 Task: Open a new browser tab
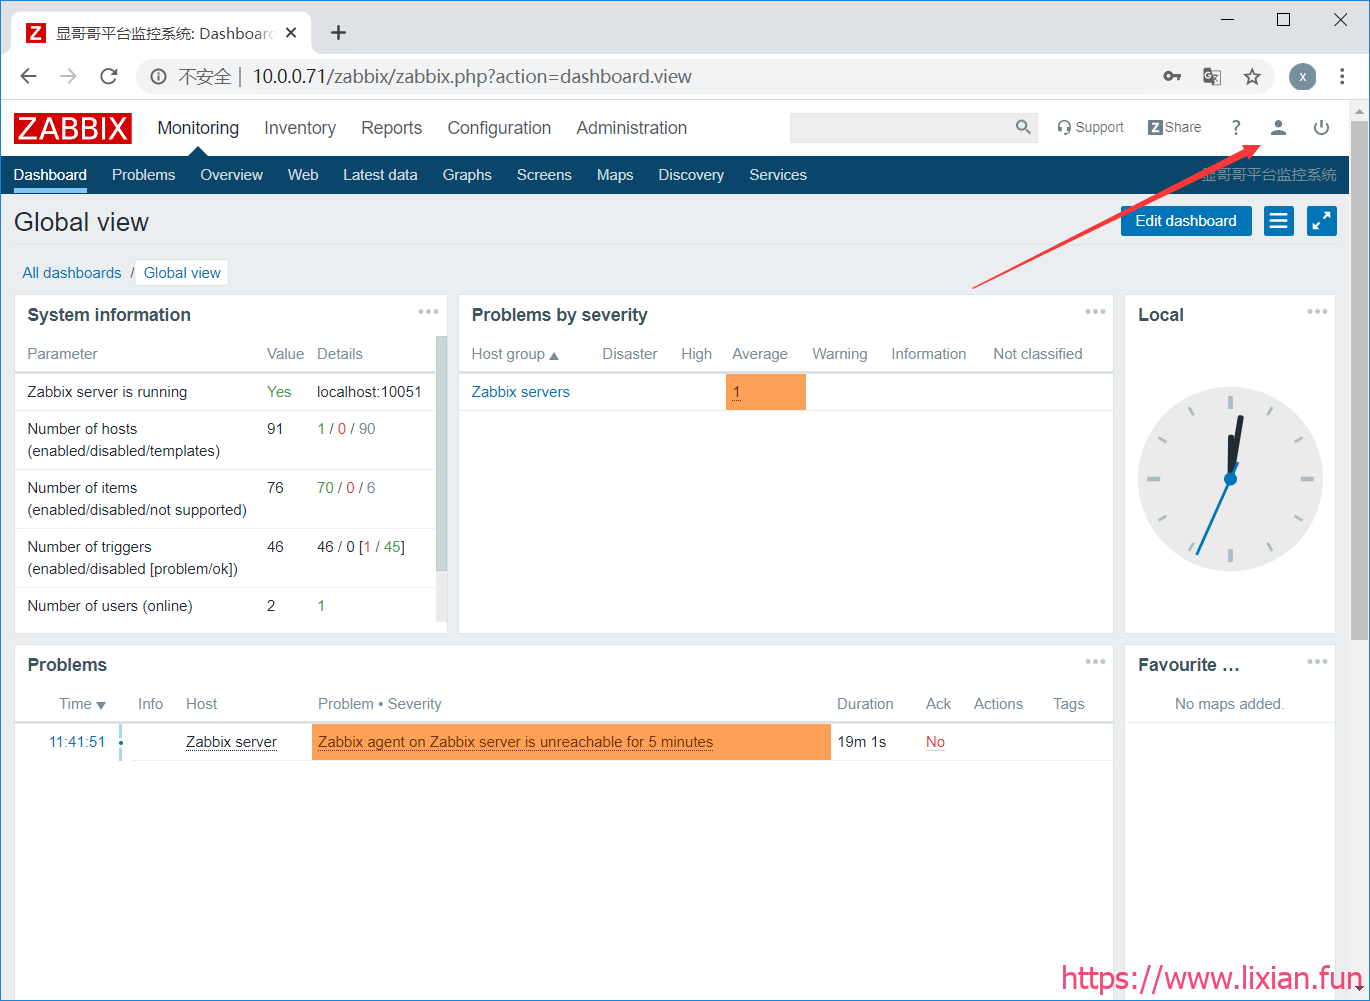[x=338, y=33]
